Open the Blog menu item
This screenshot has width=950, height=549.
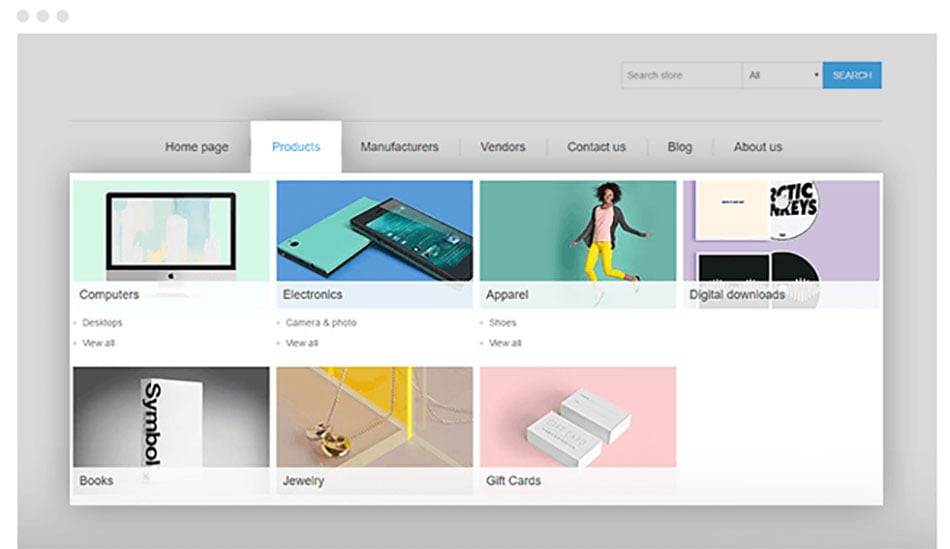(679, 147)
